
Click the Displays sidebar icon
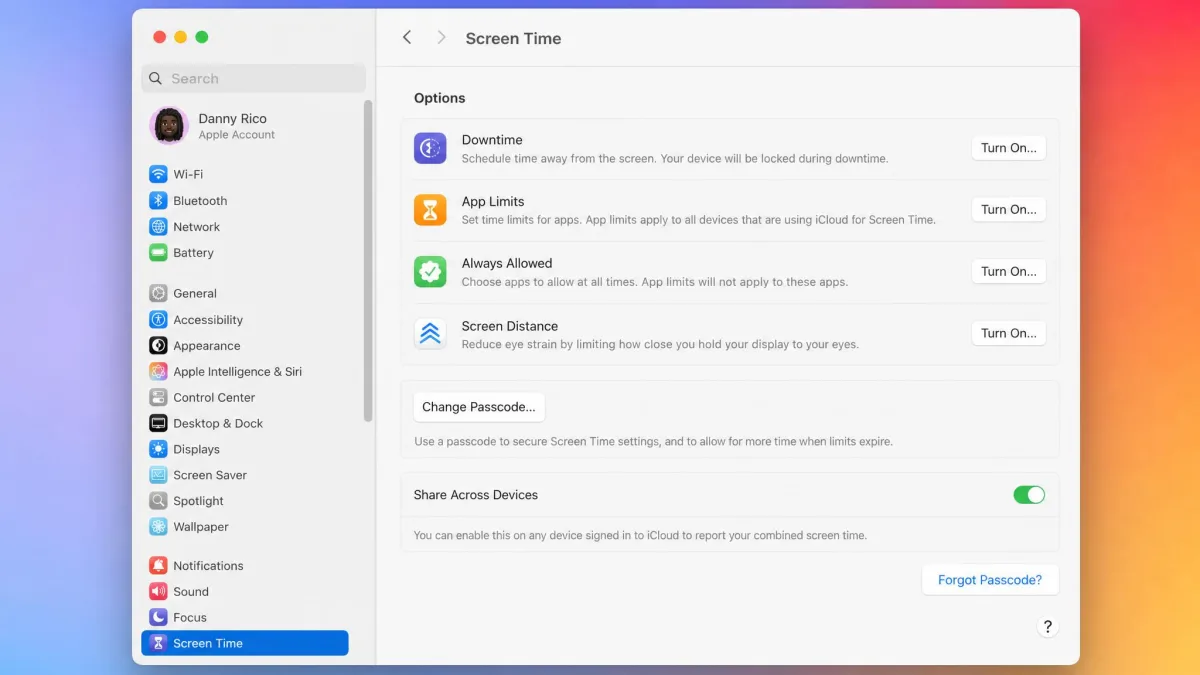(x=158, y=449)
